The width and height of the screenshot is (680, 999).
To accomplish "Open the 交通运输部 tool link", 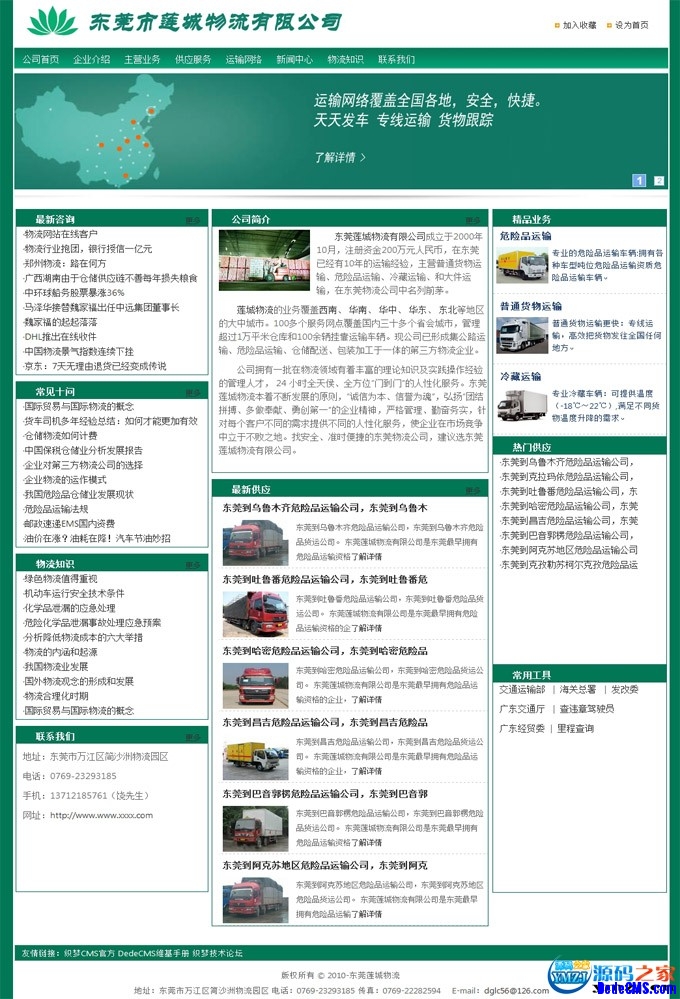I will (x=522, y=689).
